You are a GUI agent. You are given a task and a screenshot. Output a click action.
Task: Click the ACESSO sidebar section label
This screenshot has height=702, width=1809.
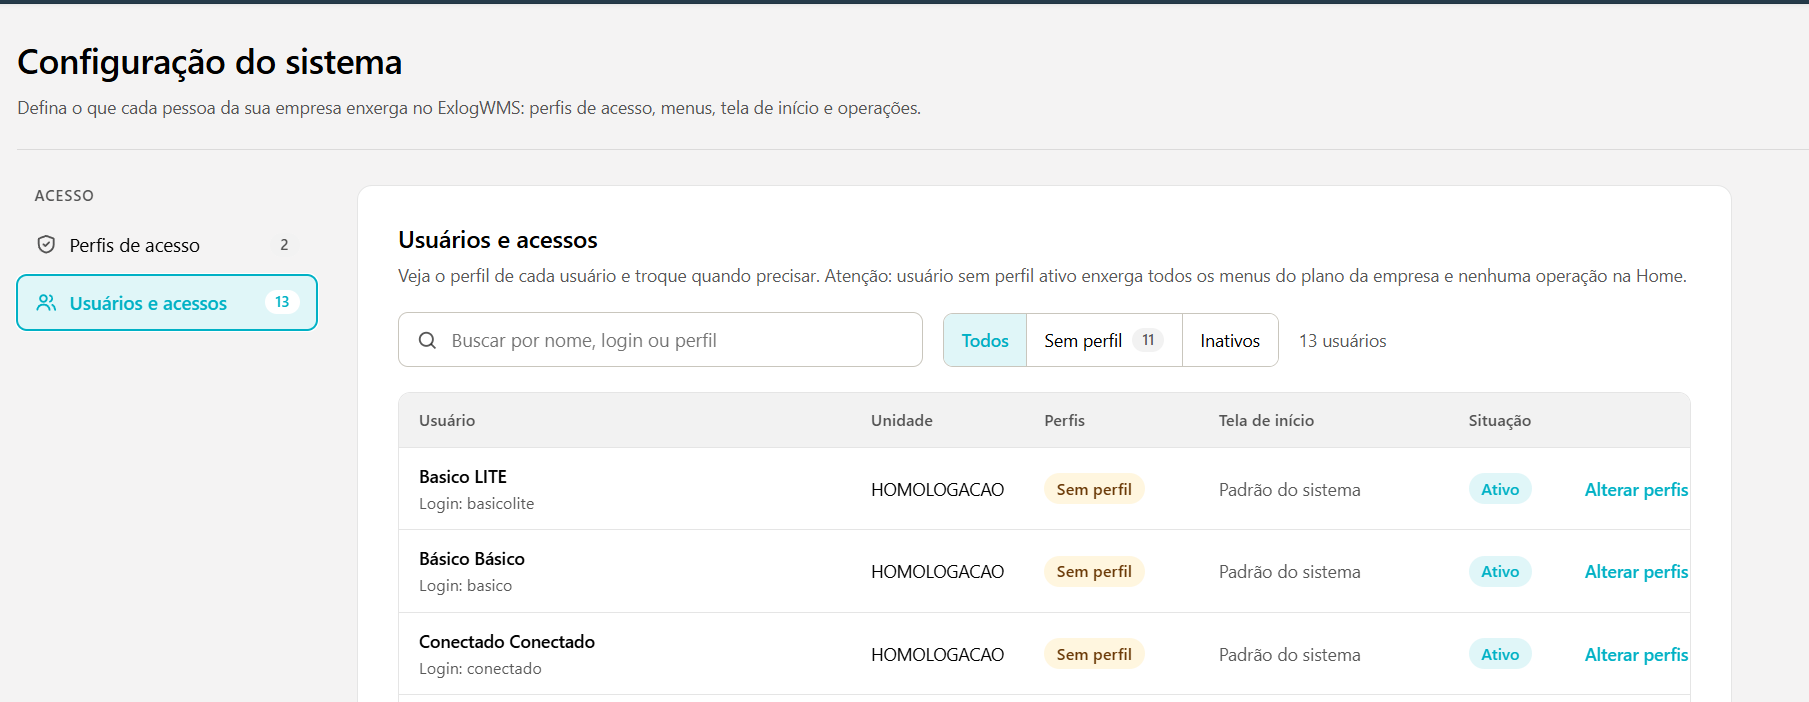click(64, 196)
